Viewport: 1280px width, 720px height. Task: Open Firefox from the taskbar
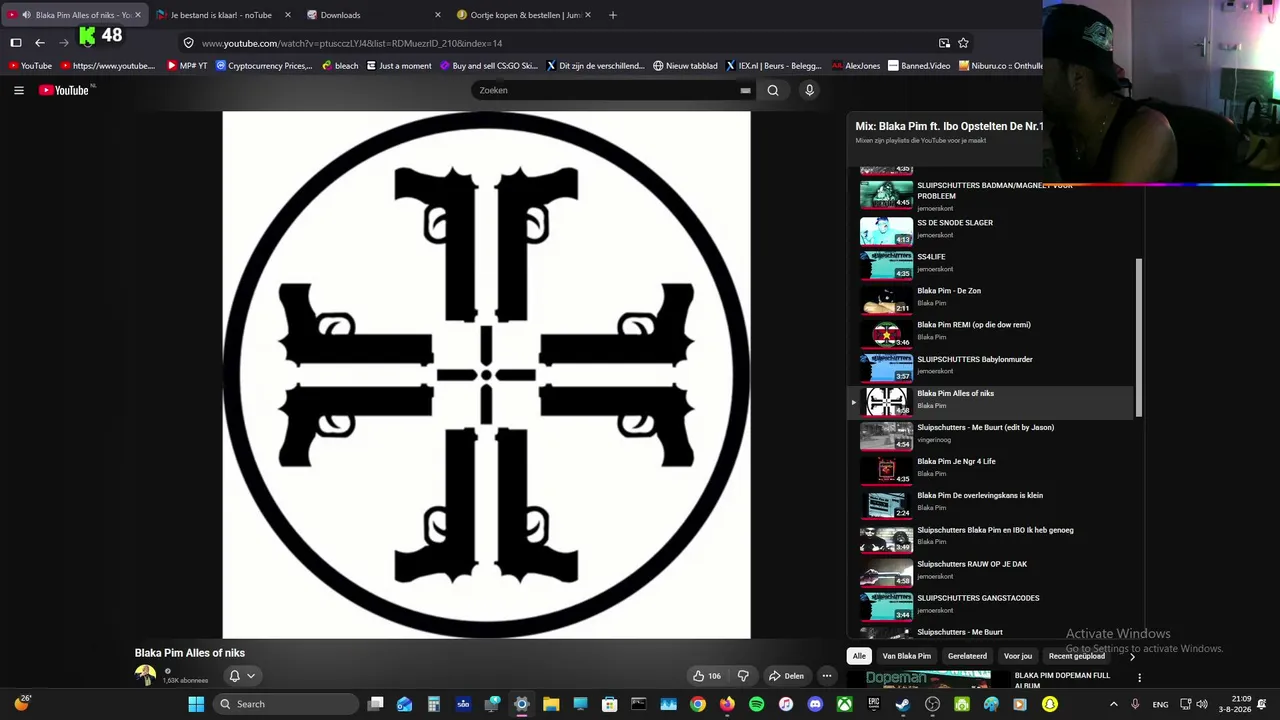point(727,704)
